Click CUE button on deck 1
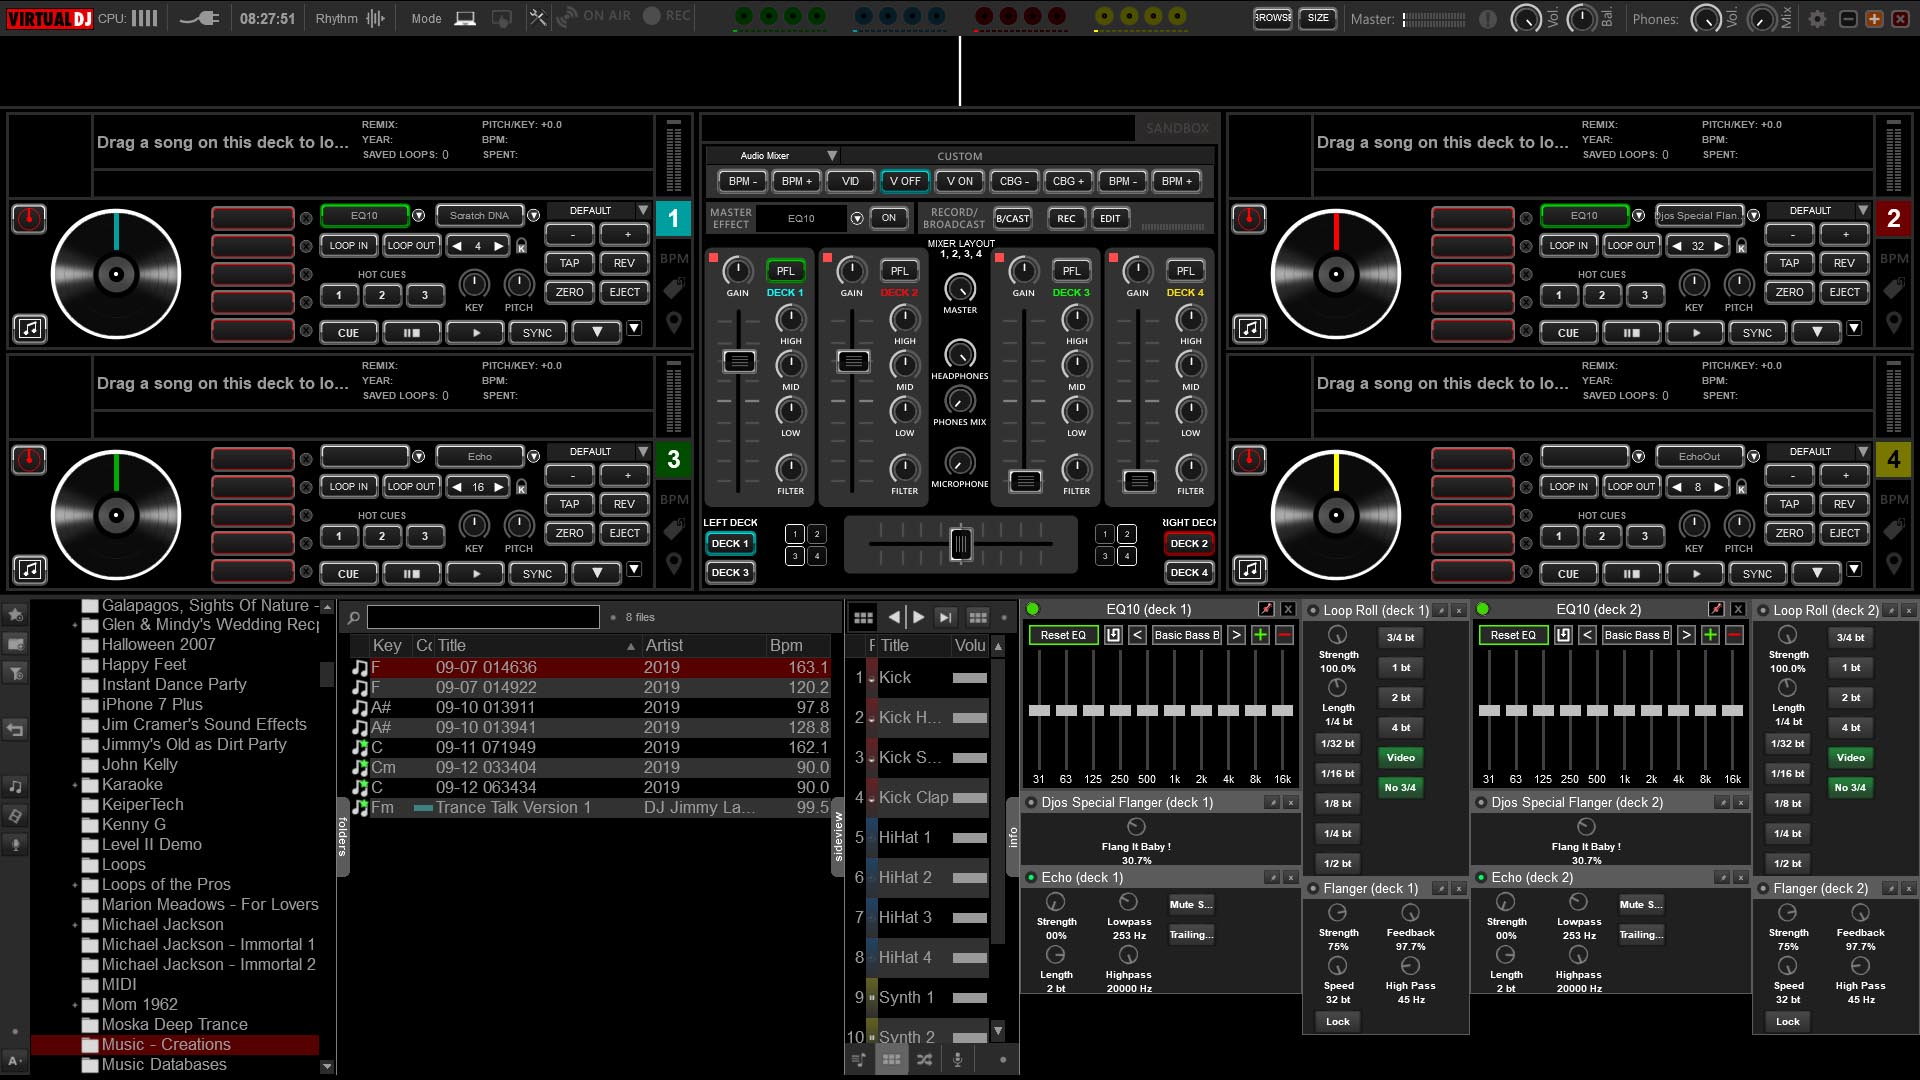 tap(348, 333)
